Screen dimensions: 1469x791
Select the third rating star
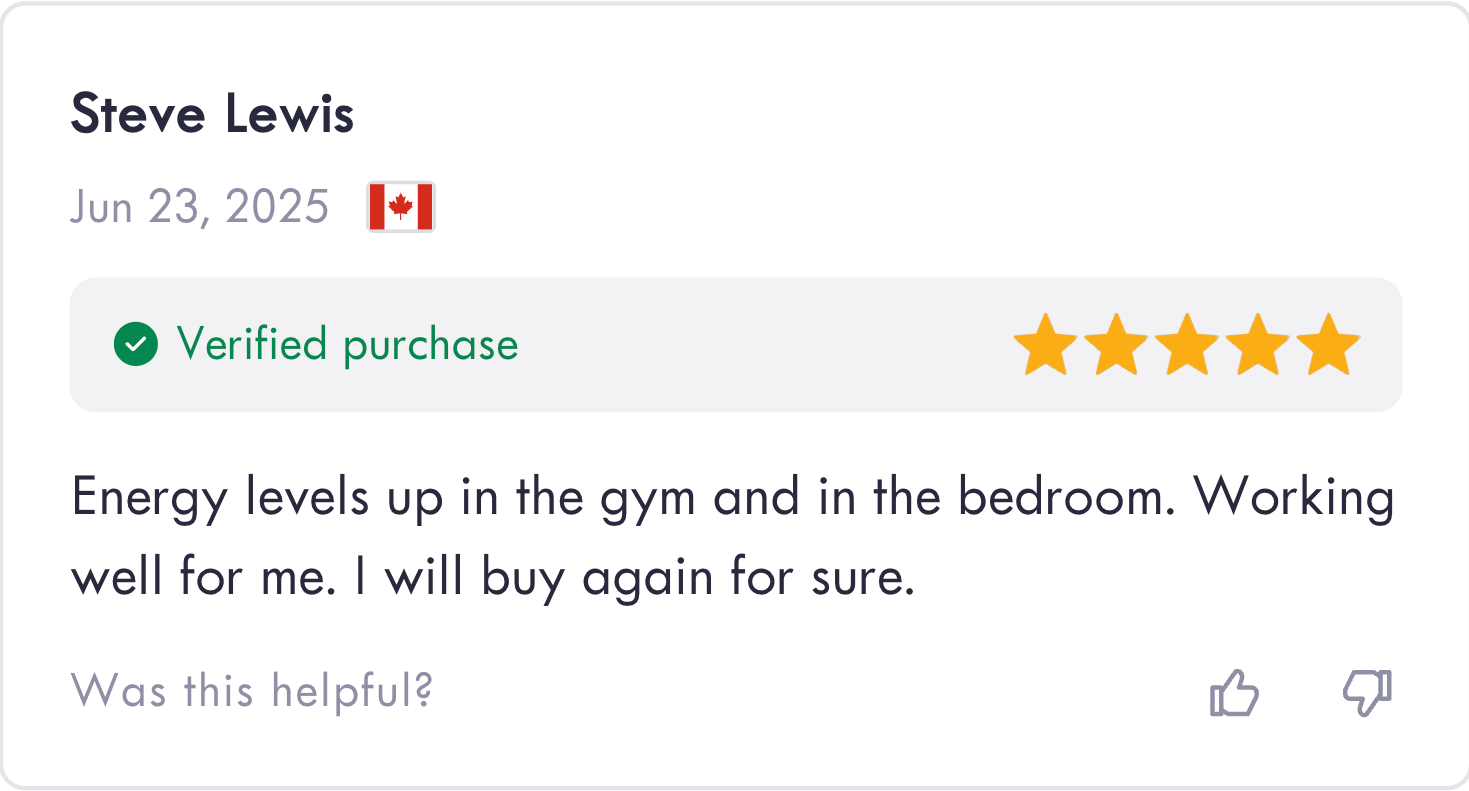coord(1187,345)
